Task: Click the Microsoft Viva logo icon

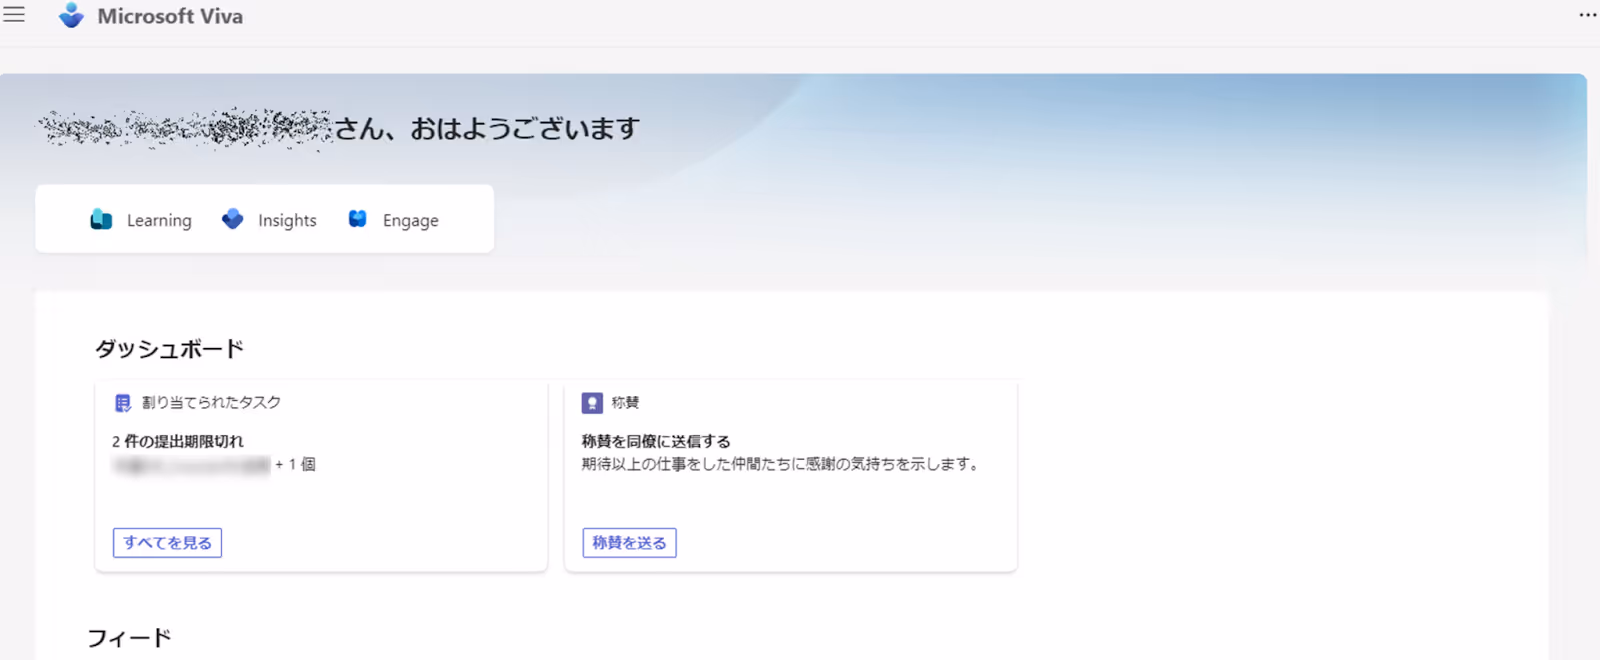Action: click(x=71, y=16)
